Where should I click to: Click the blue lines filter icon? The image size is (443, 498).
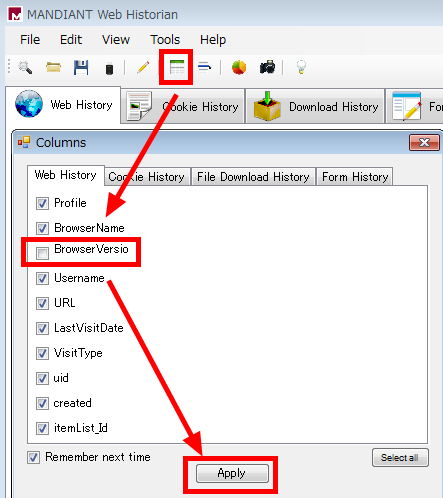[204, 67]
